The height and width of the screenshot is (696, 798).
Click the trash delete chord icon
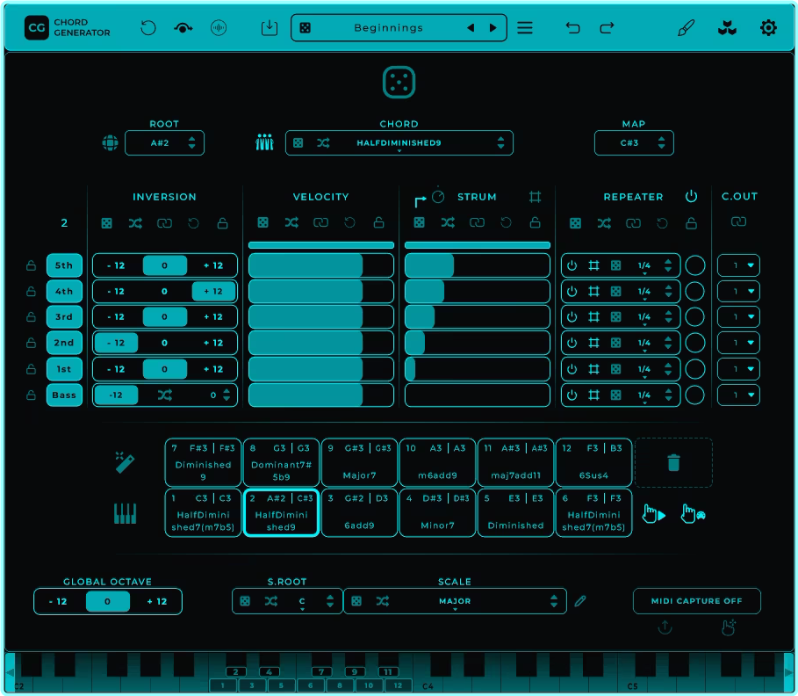tap(673, 462)
